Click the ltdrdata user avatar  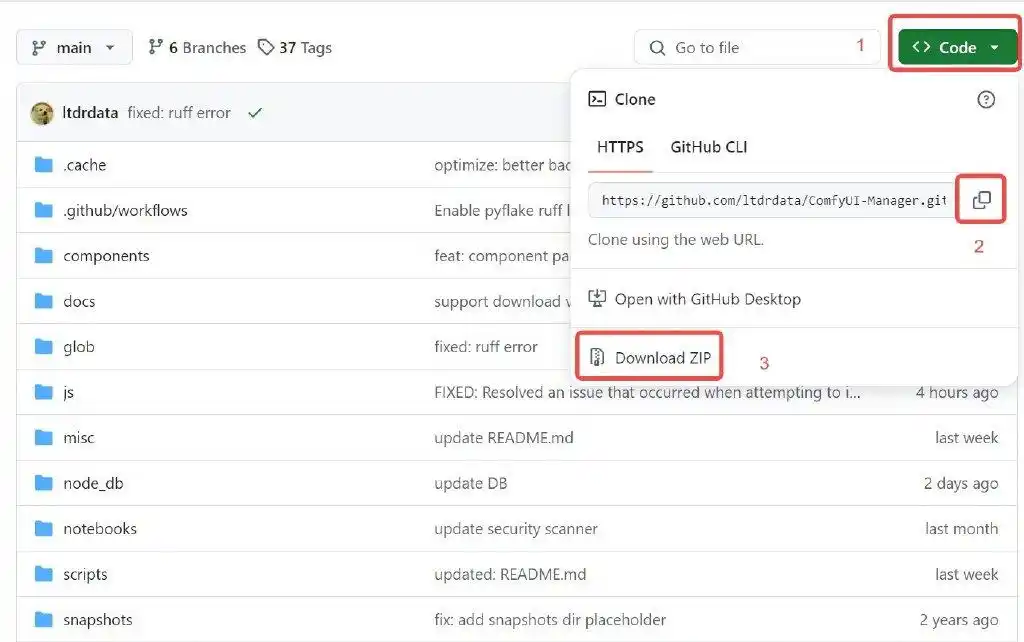[42, 113]
